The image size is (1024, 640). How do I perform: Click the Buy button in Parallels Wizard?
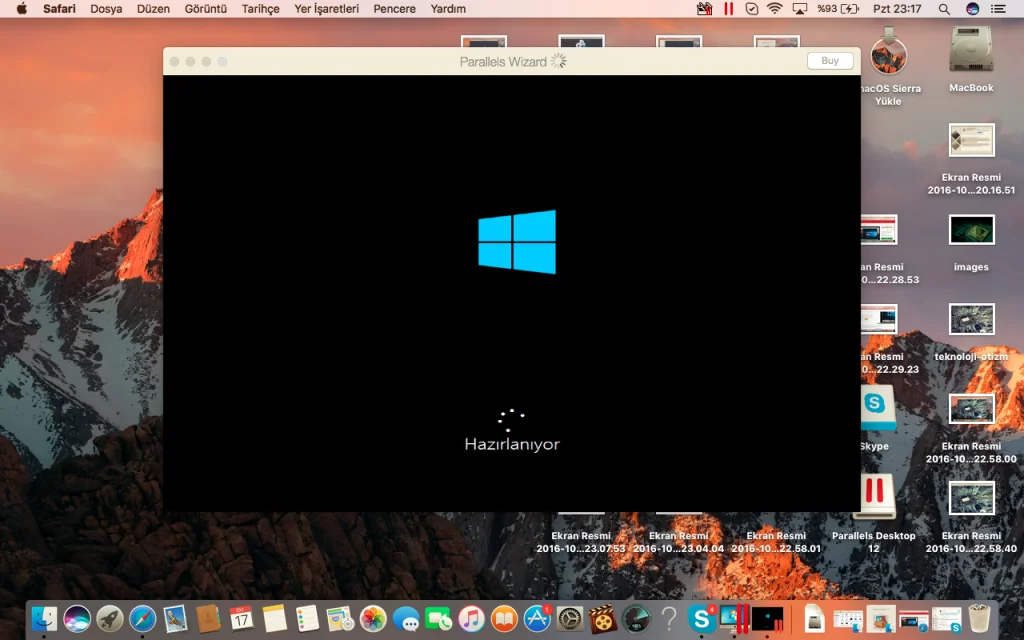tap(830, 61)
